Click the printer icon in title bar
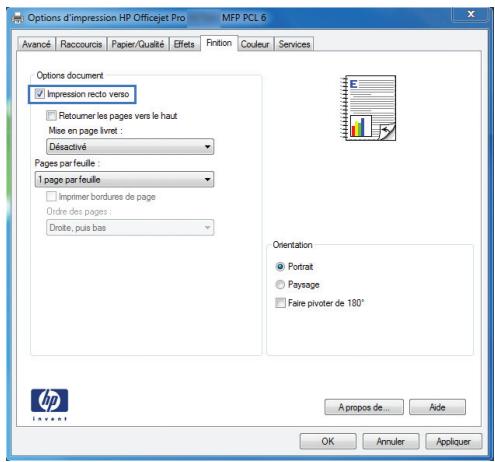Image resolution: width=495 pixels, height=462 pixels. click(18, 17)
